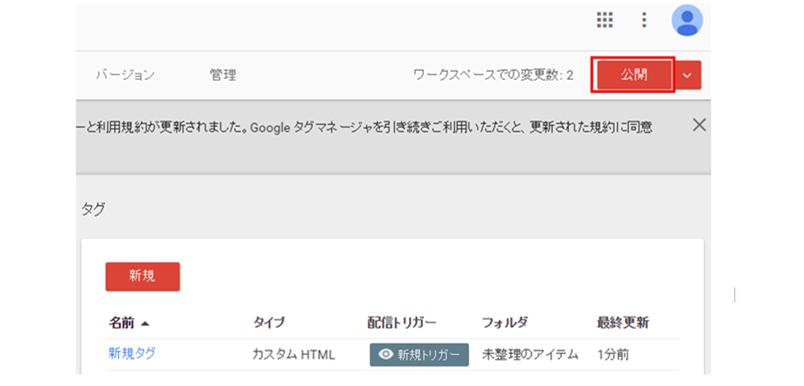Click the タイプ column header

[269, 323]
